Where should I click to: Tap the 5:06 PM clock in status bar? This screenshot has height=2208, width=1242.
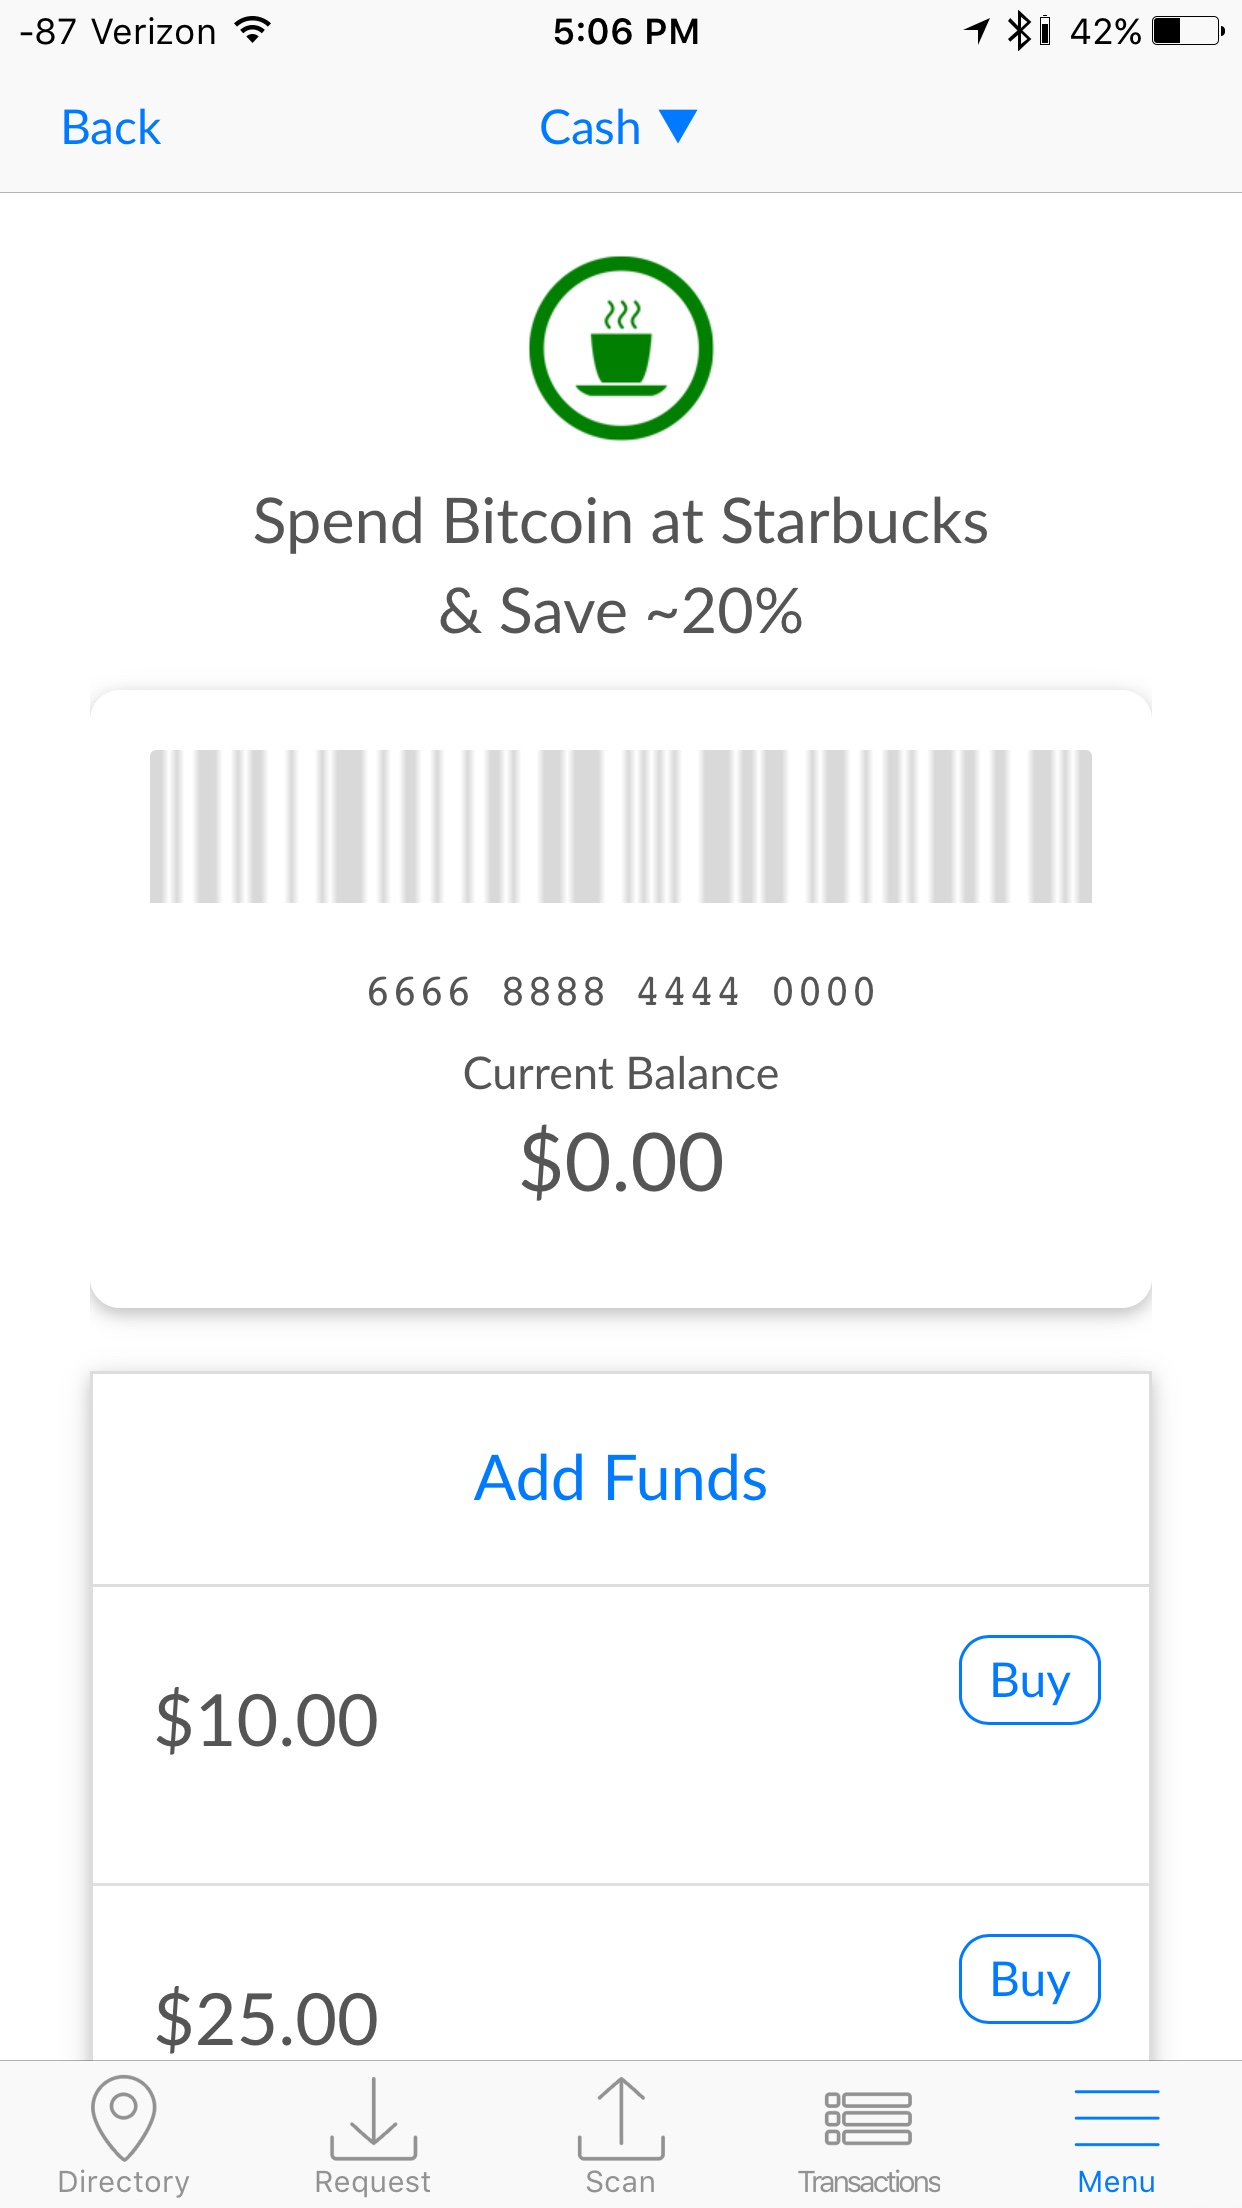[x=626, y=31]
